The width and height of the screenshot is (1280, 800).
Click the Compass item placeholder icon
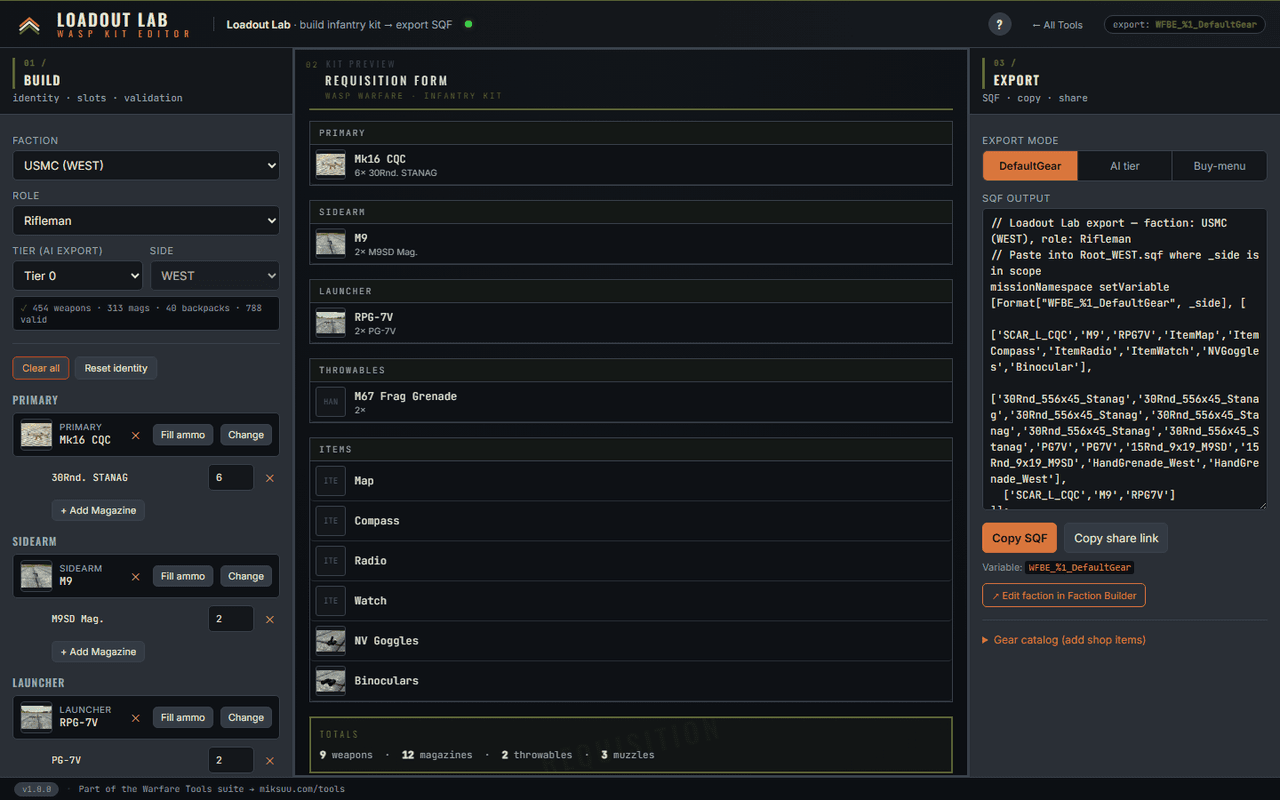click(x=331, y=521)
